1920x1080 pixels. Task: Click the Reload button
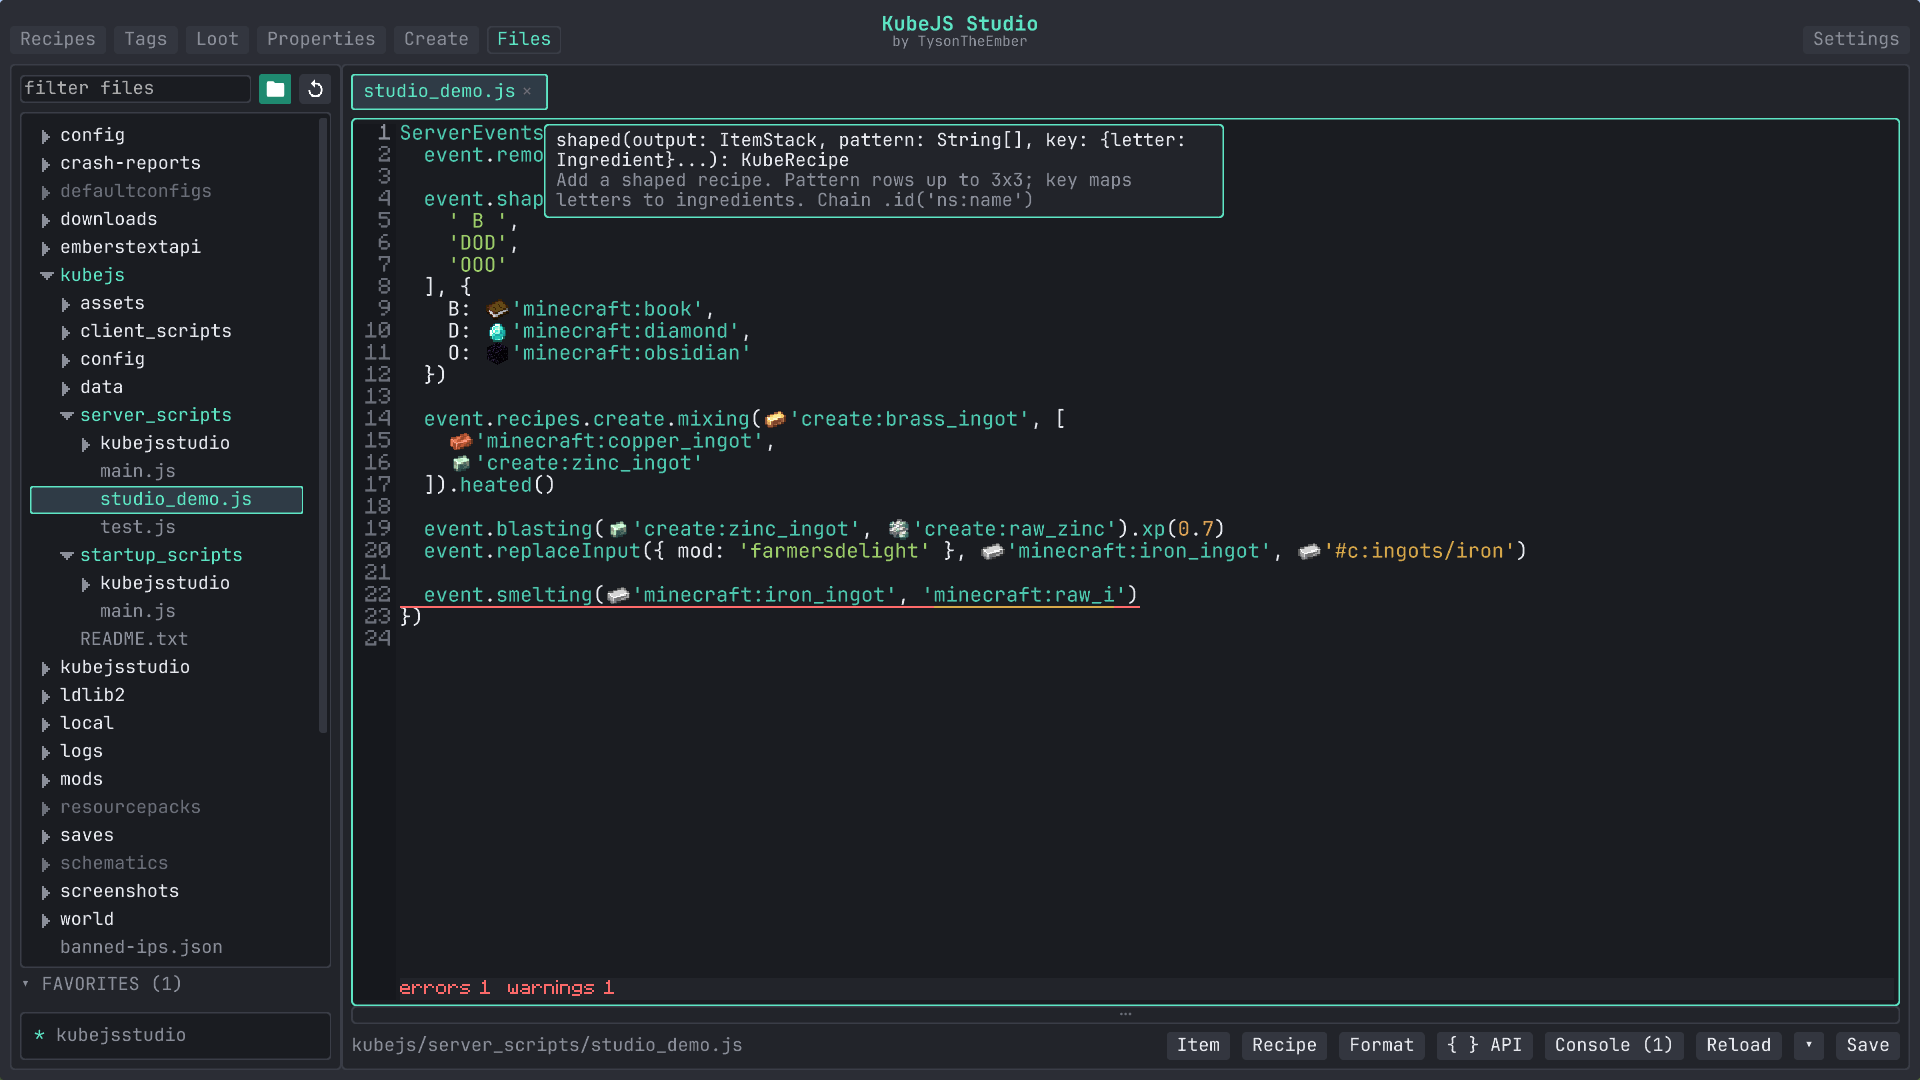point(1738,1045)
